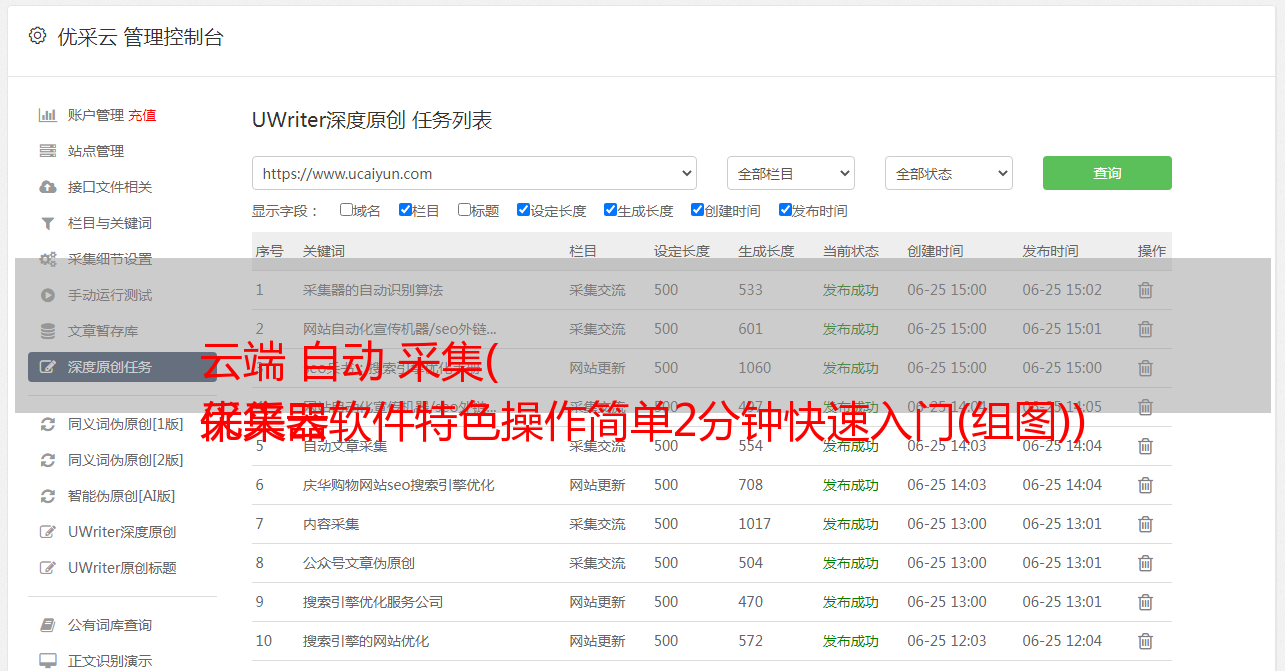The width and height of the screenshot is (1285, 671).
Task: Toggle the 设定长度 checkbox
Action: click(523, 210)
